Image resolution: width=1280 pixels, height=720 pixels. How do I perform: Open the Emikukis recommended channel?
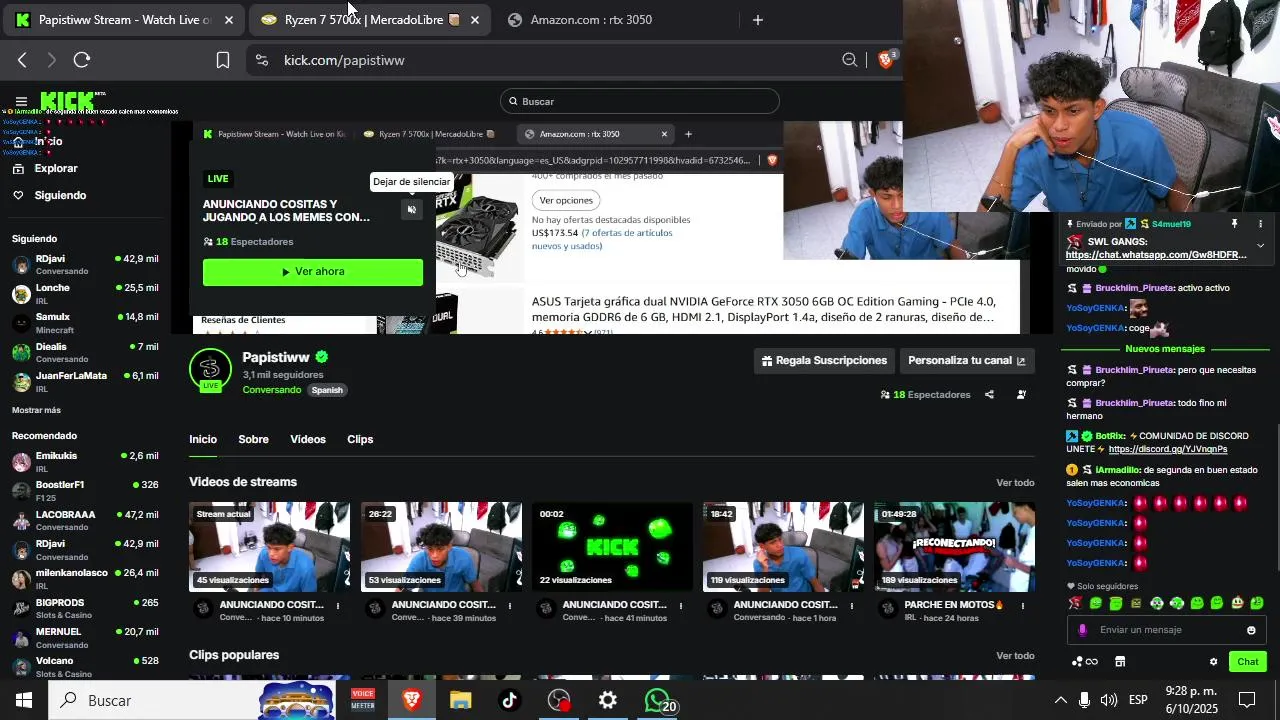(85, 462)
